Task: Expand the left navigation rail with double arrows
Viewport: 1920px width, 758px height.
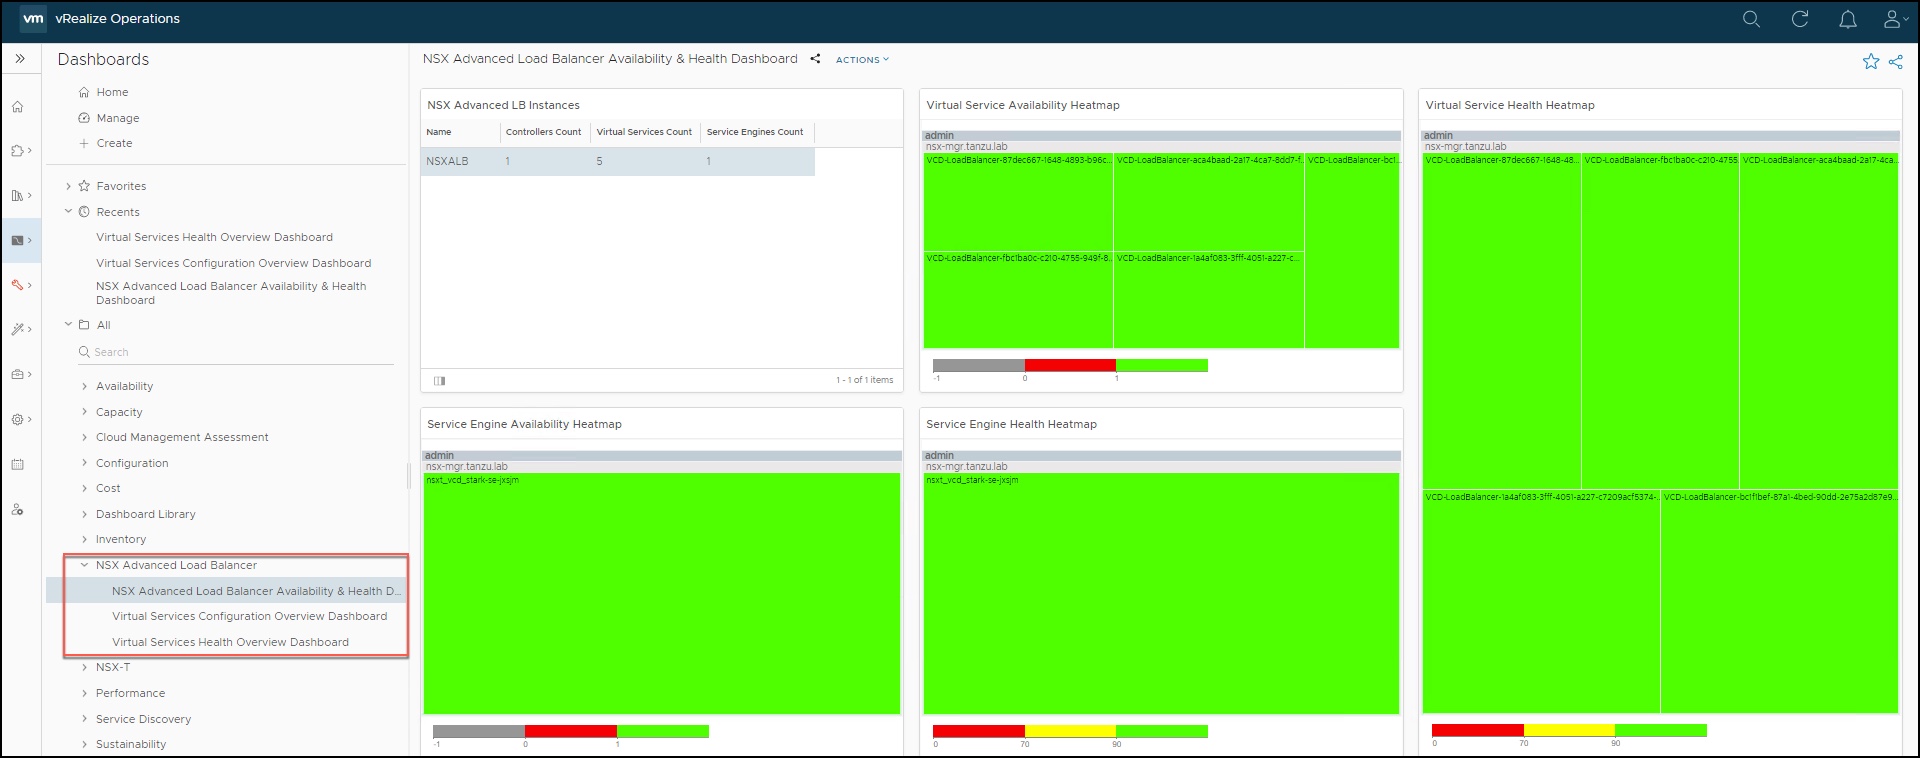Action: [20, 59]
